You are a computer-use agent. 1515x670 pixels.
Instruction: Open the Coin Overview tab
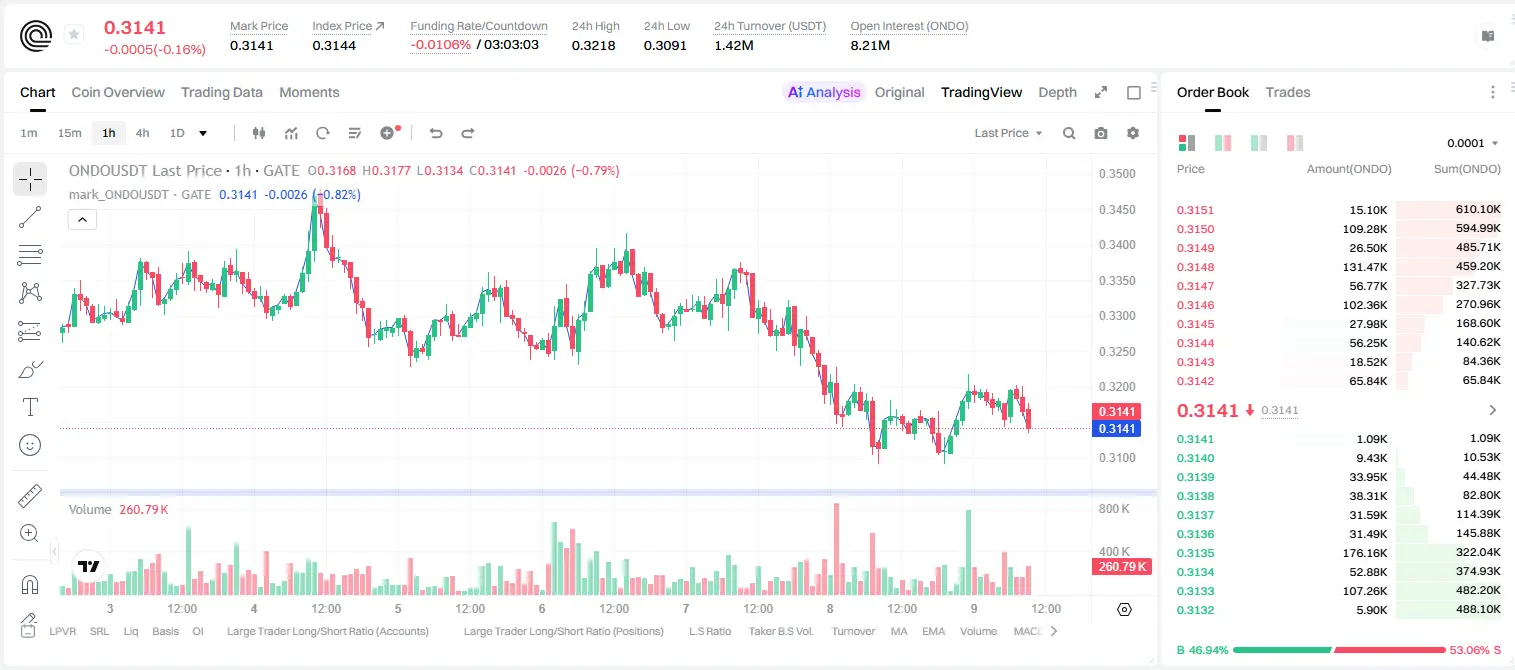118,92
